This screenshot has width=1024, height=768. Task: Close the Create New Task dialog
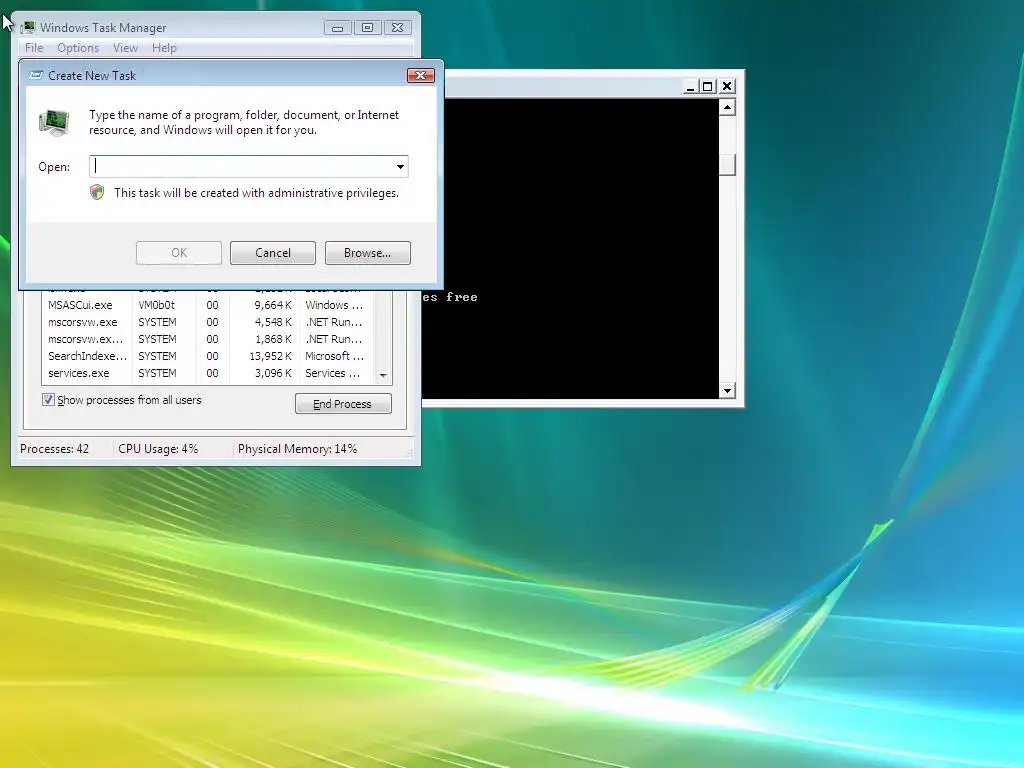pyautogui.click(x=421, y=75)
